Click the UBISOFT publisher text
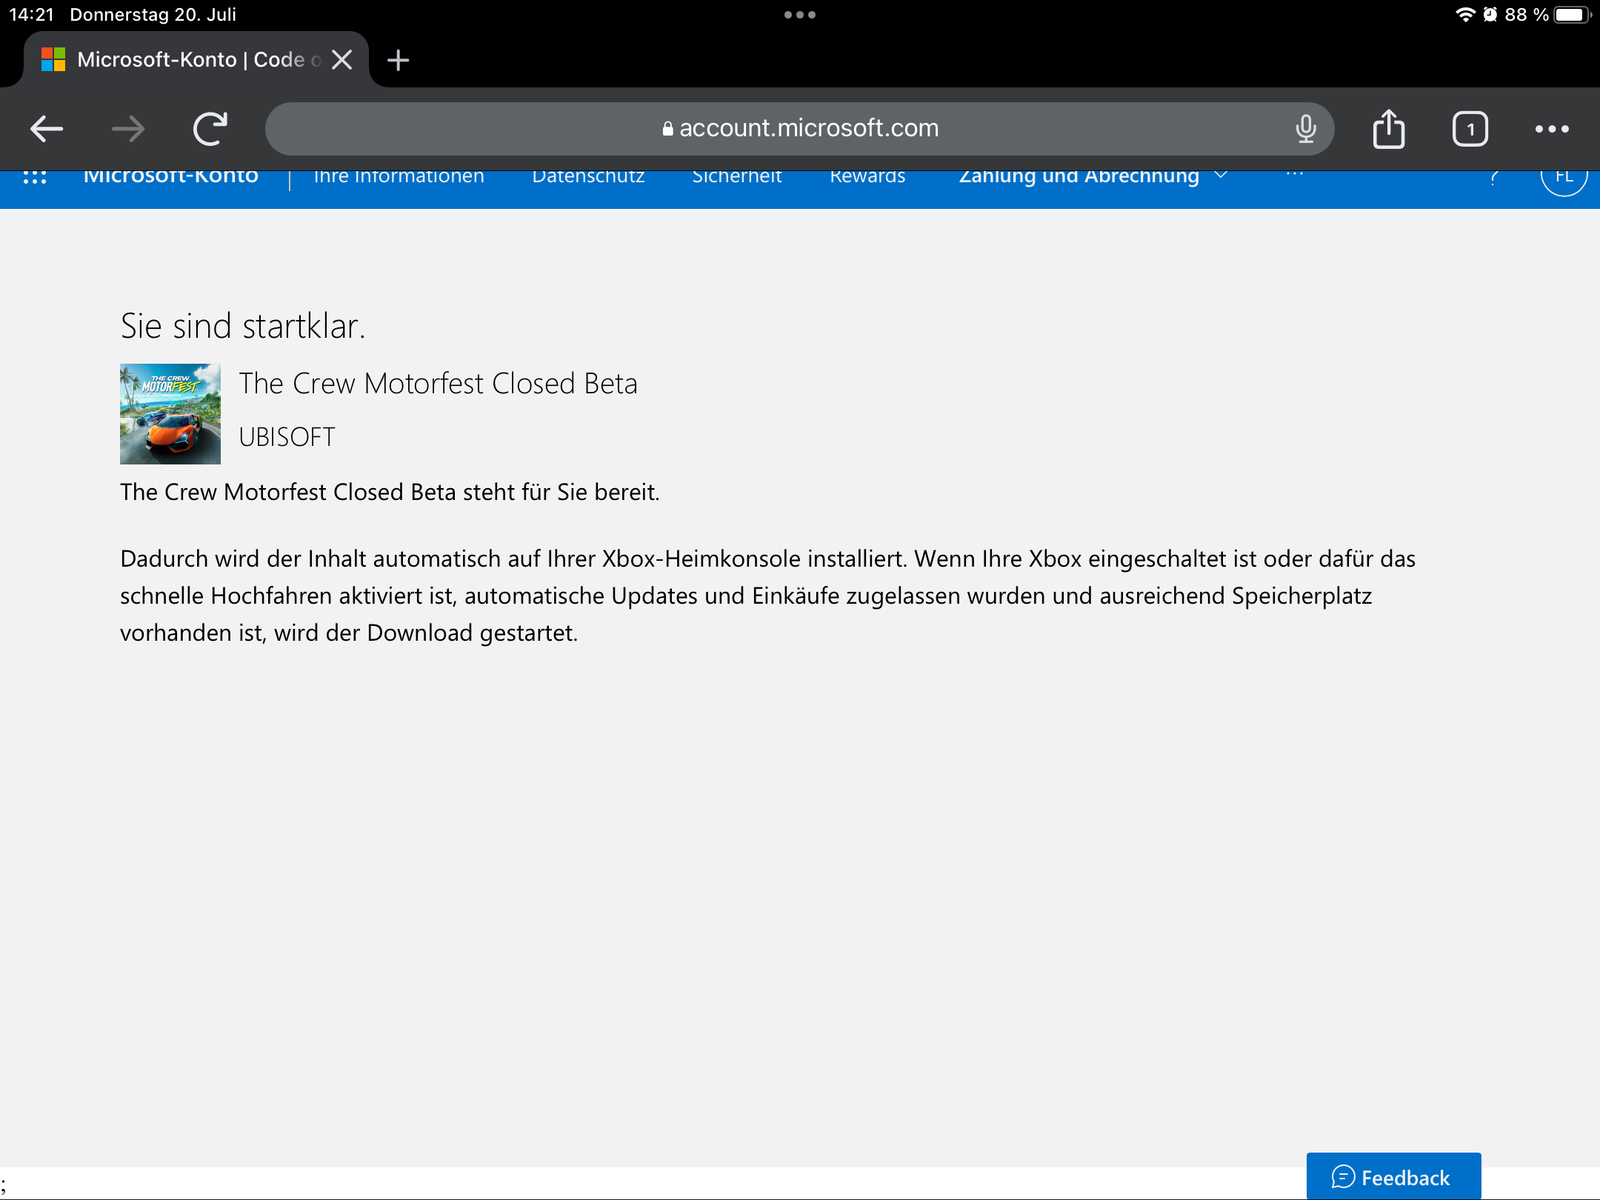 tap(287, 437)
